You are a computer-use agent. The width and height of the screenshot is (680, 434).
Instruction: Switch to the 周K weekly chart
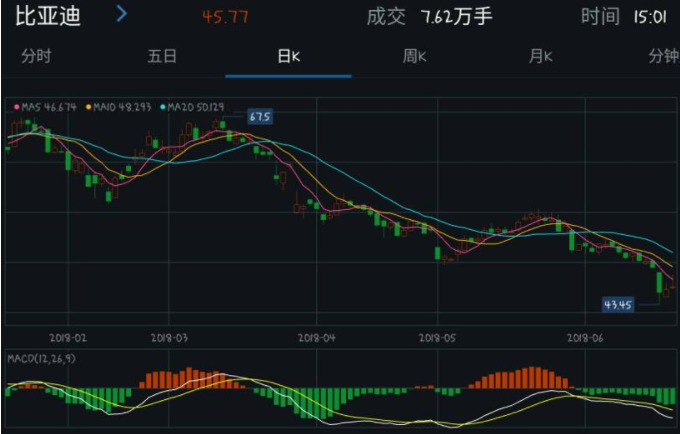click(x=414, y=56)
